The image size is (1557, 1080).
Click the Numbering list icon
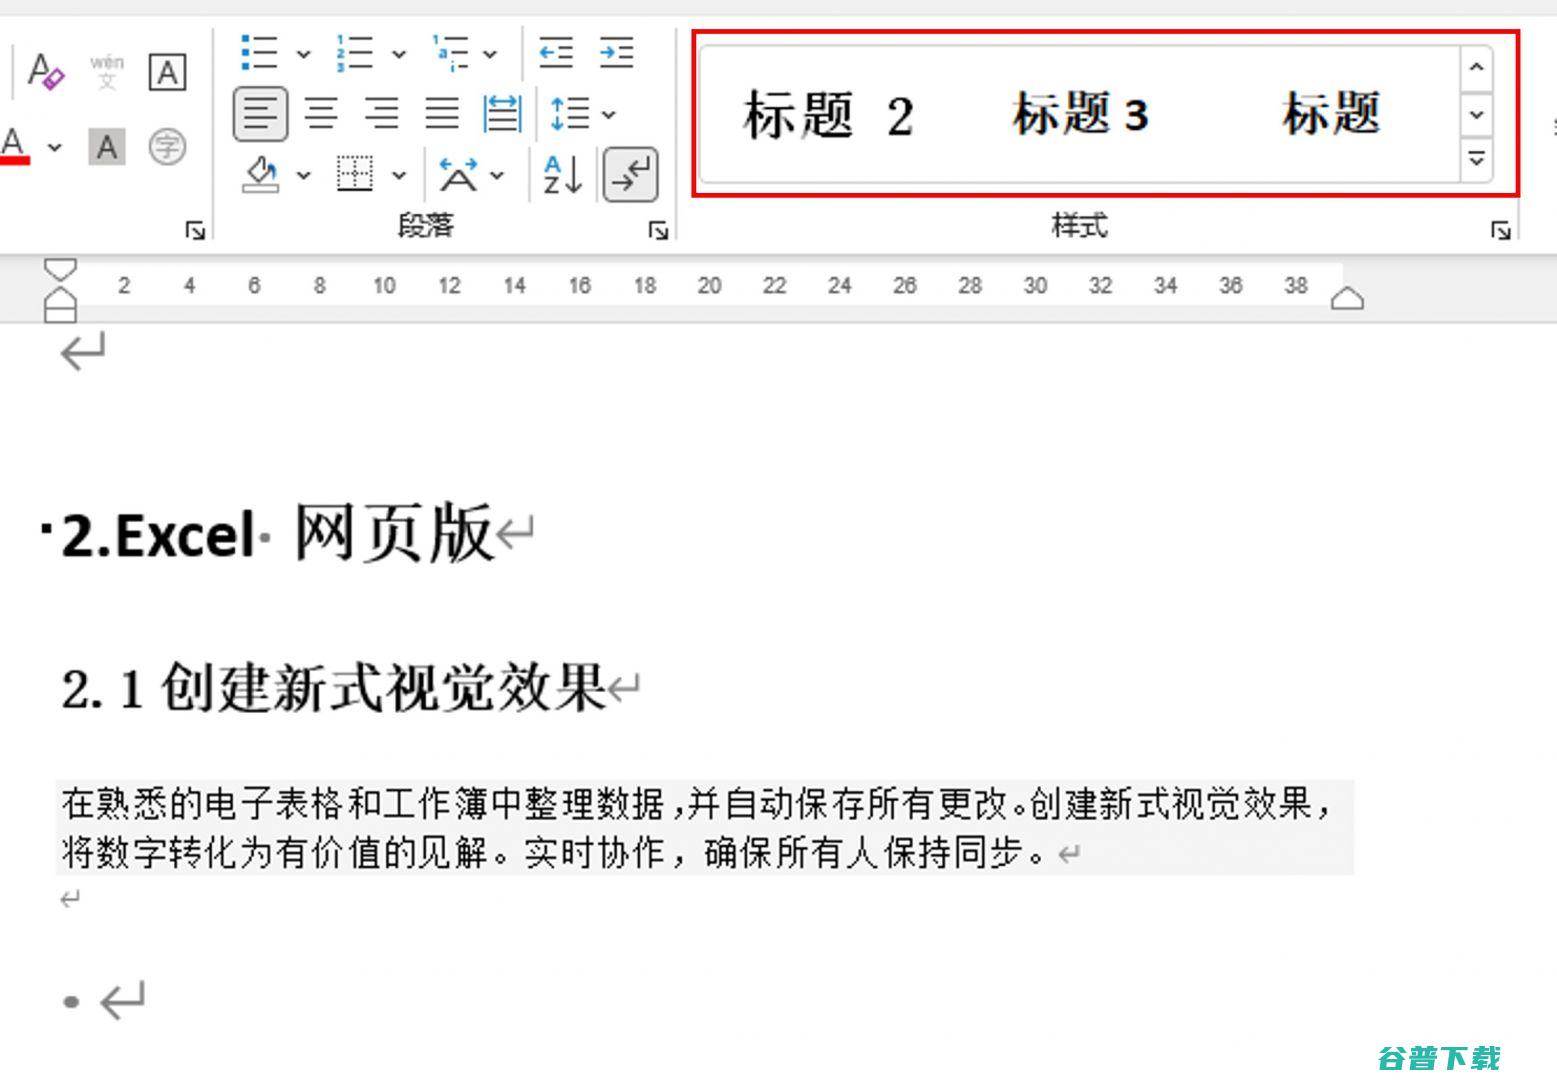[354, 52]
